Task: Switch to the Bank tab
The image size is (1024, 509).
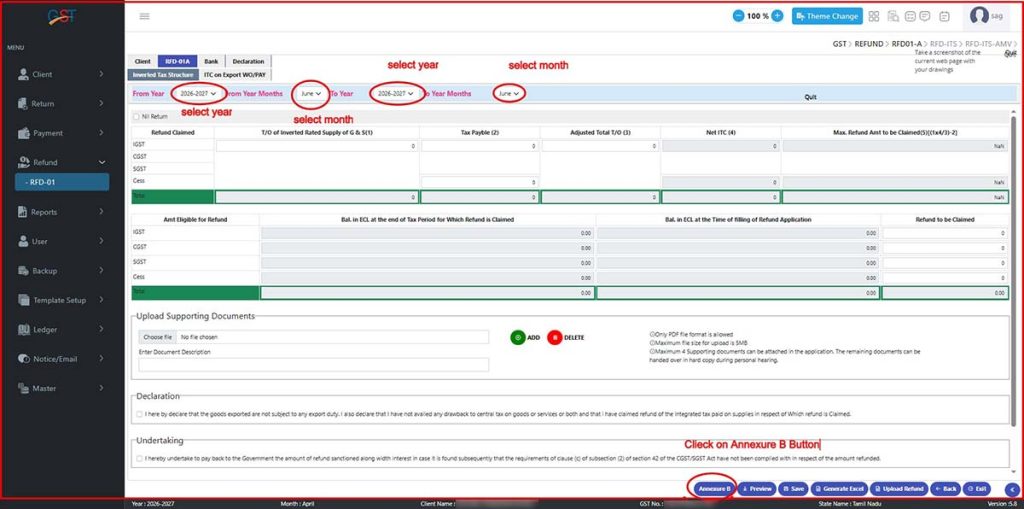Action: coord(211,61)
